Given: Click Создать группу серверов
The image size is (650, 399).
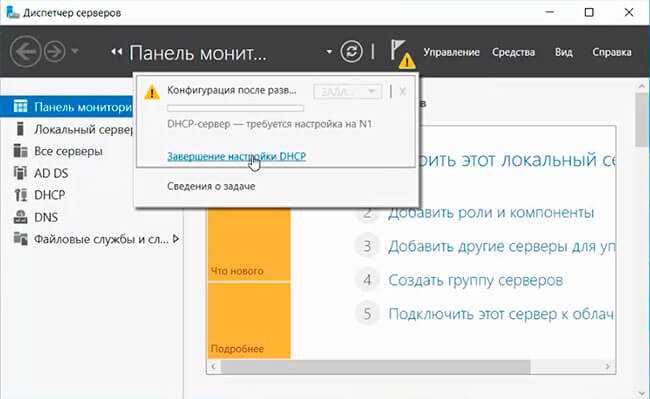Looking at the screenshot, I should coord(475,281).
